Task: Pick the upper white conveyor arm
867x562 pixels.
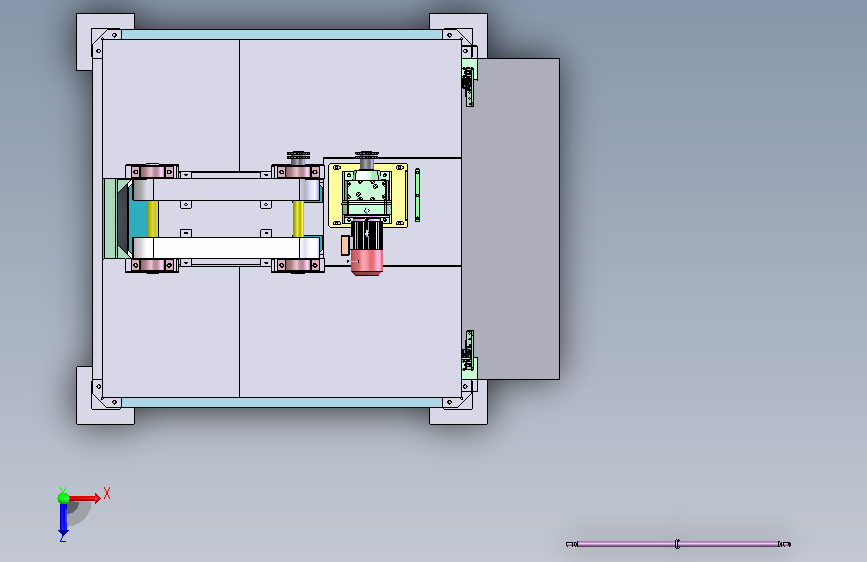Action: tap(227, 190)
